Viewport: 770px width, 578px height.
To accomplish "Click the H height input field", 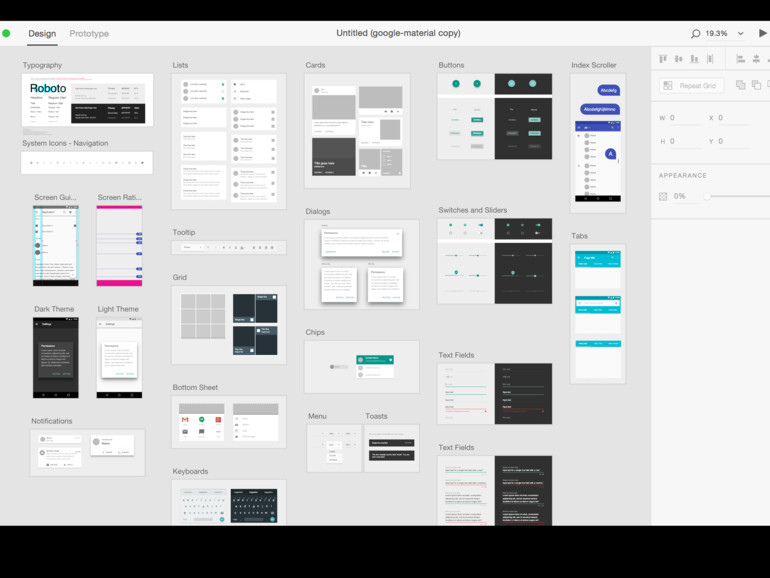I will pos(685,141).
